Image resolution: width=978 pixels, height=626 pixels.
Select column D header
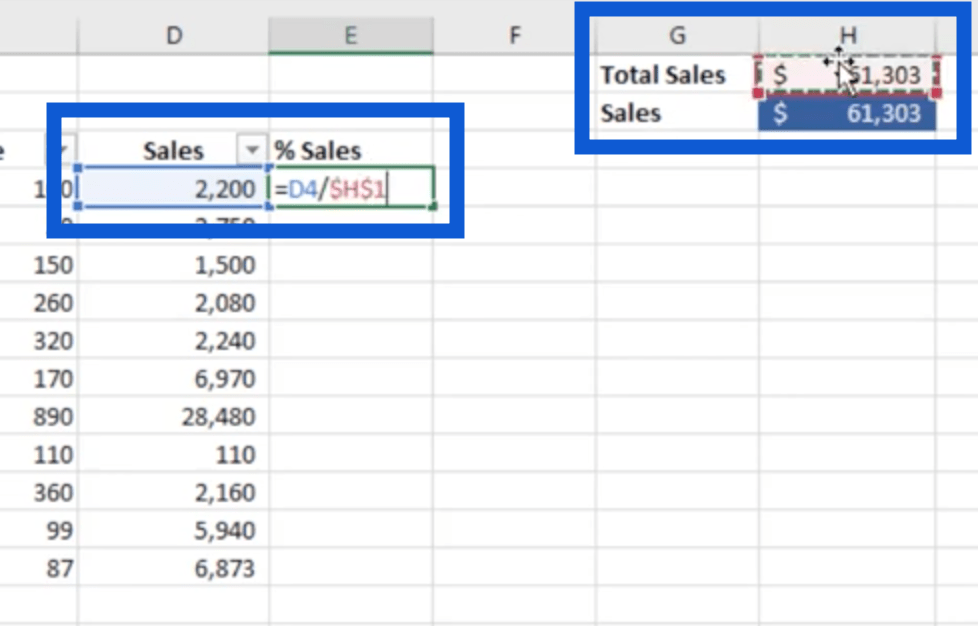click(174, 36)
